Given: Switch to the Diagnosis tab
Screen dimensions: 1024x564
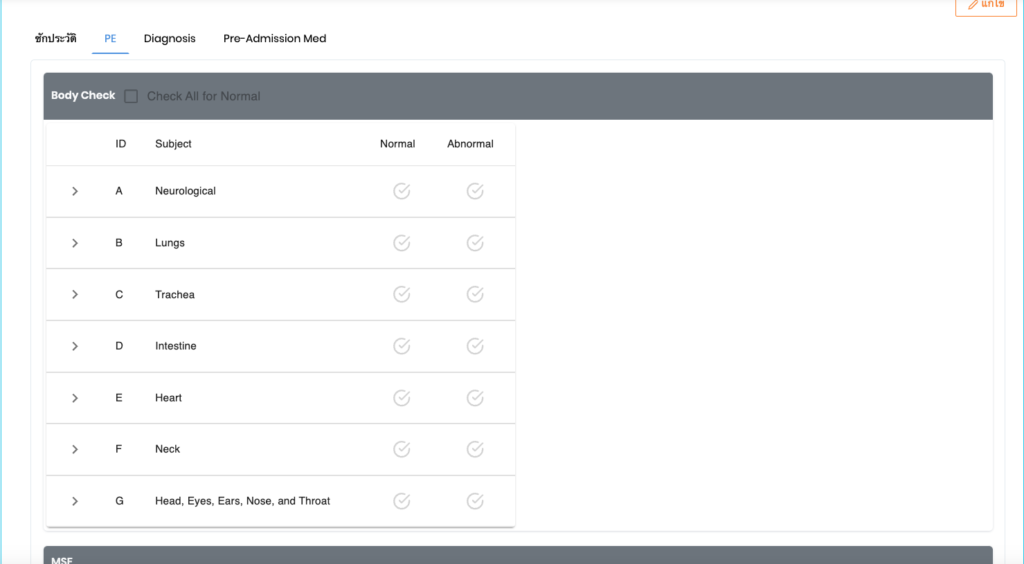Looking at the screenshot, I should tap(169, 39).
